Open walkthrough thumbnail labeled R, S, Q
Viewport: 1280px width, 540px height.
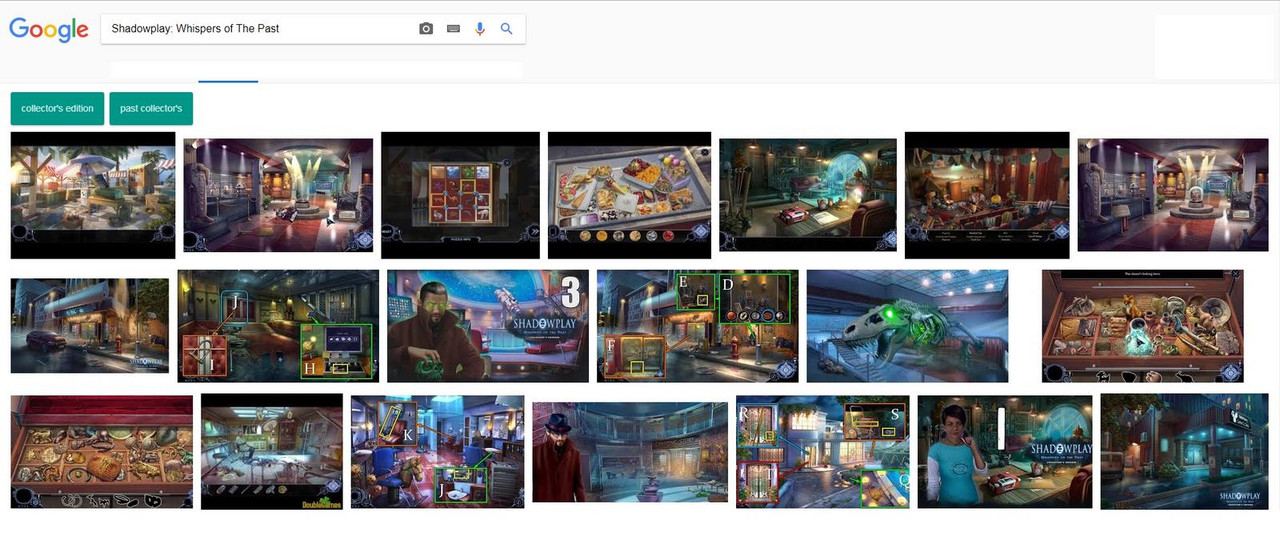(823, 452)
